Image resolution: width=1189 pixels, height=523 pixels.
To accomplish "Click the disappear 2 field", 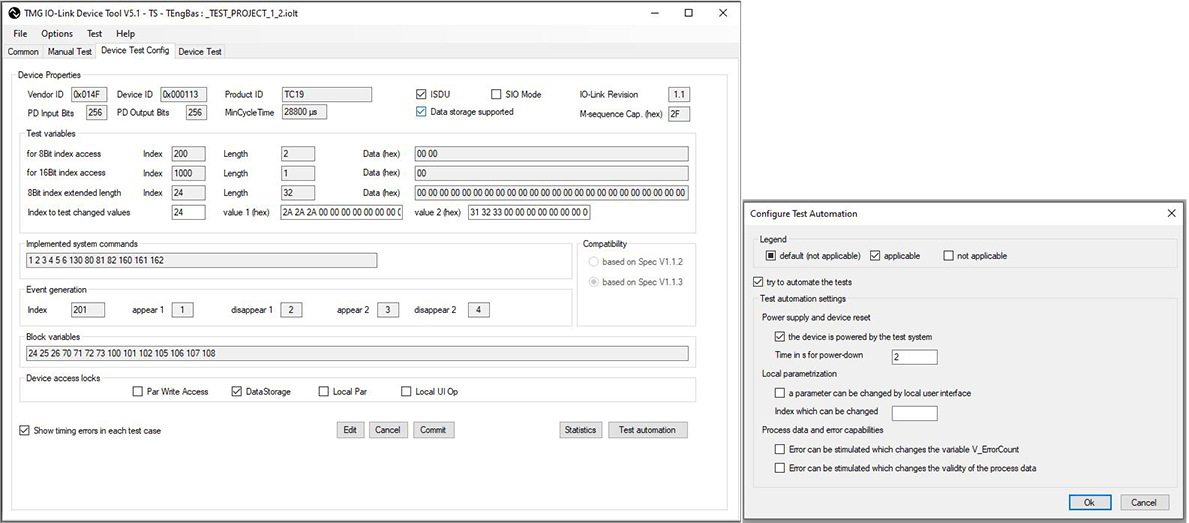I will coord(479,310).
